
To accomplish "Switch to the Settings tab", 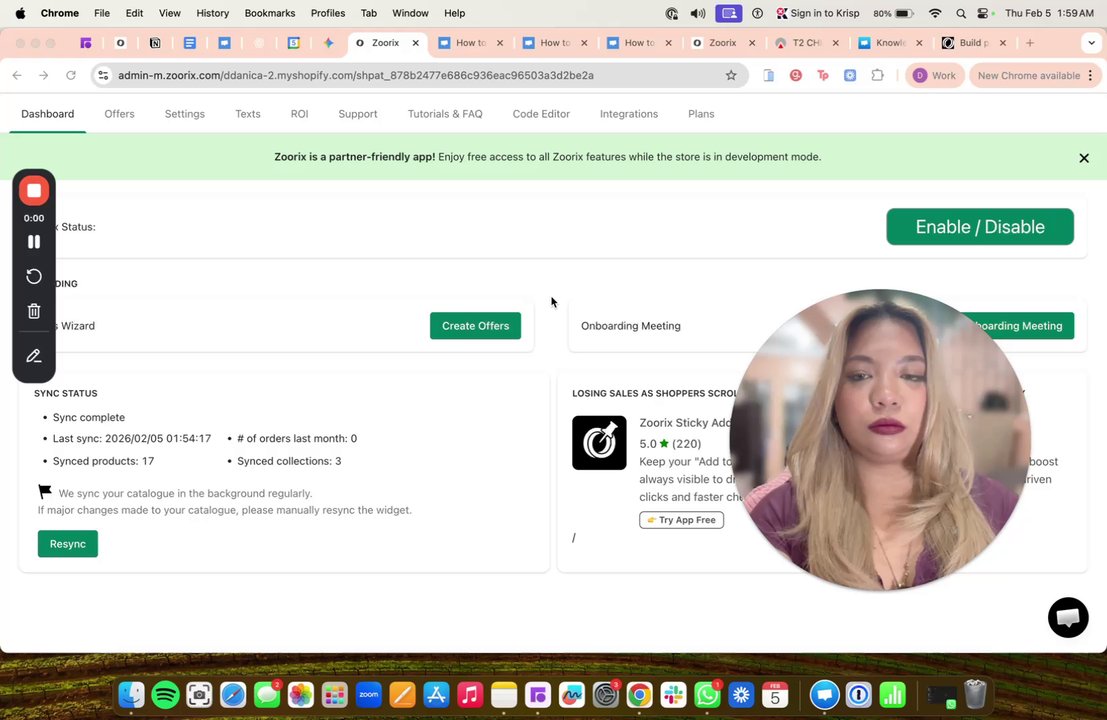I will click(x=184, y=114).
